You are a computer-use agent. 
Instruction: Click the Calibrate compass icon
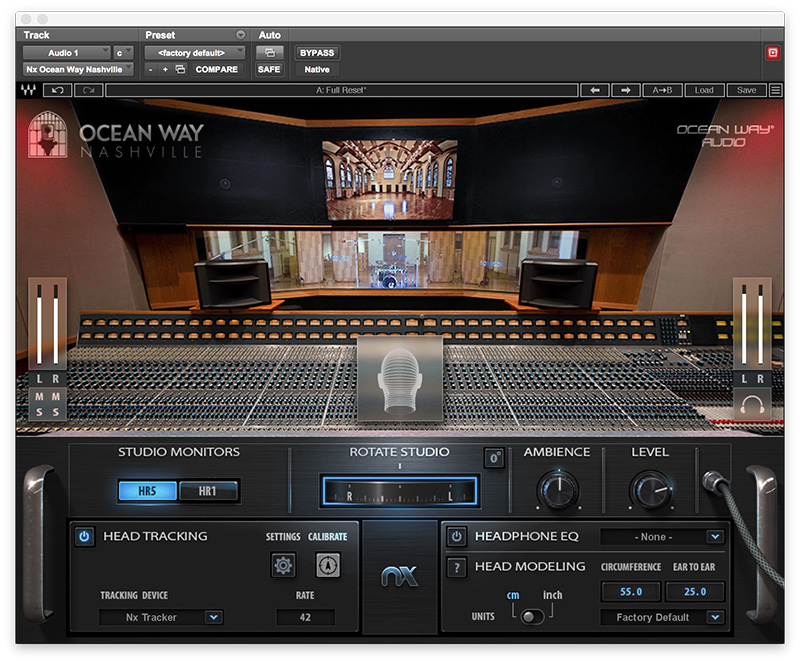click(x=328, y=564)
